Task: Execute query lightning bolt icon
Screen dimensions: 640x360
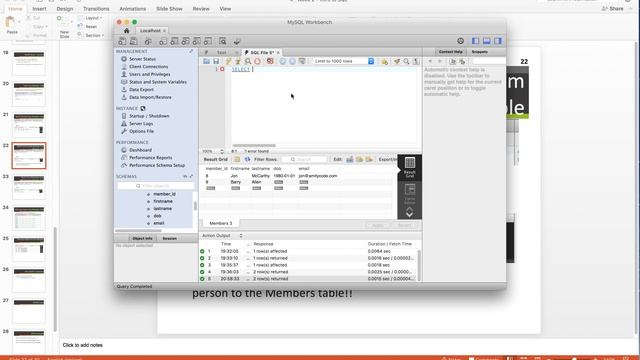Action: (x=228, y=61)
